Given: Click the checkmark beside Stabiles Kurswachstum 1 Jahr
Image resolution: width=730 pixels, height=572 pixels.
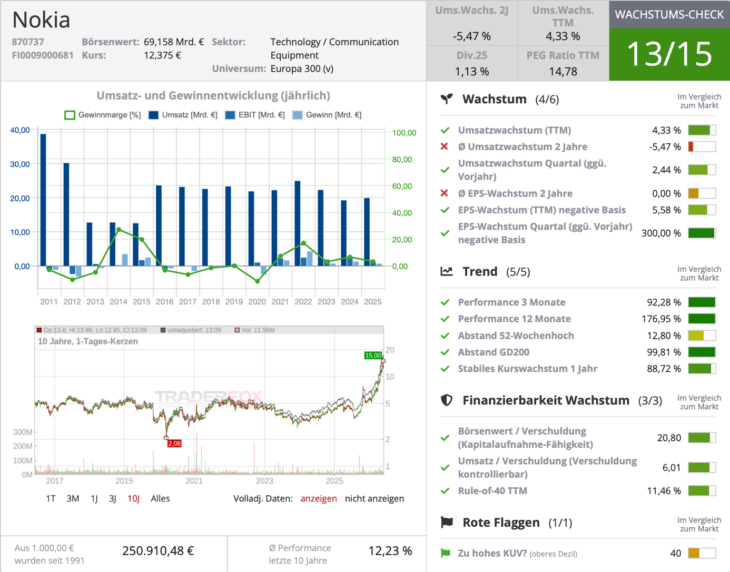Looking at the screenshot, I should coord(445,369).
